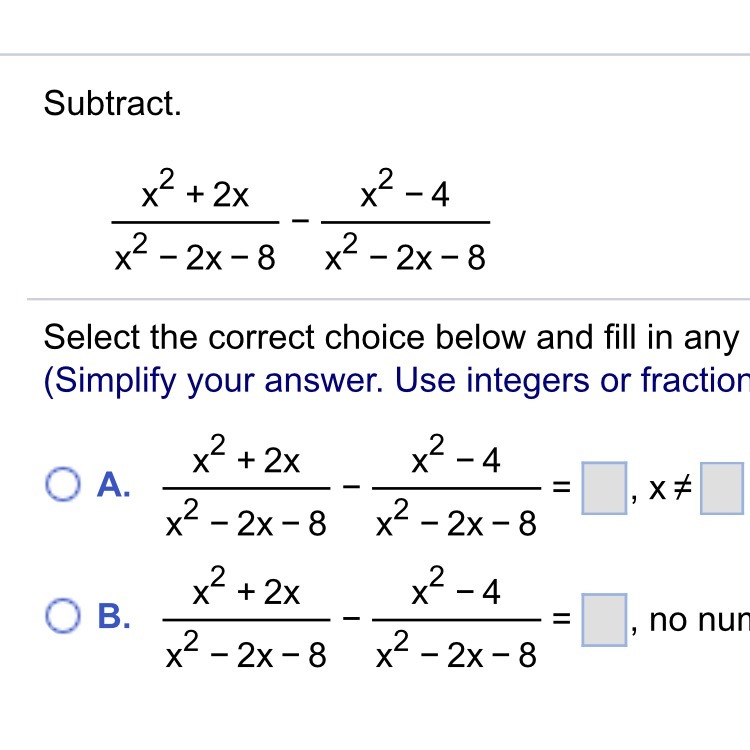Click the second fraction in choice B
This screenshot has height=750, width=750.
(x=456, y=617)
